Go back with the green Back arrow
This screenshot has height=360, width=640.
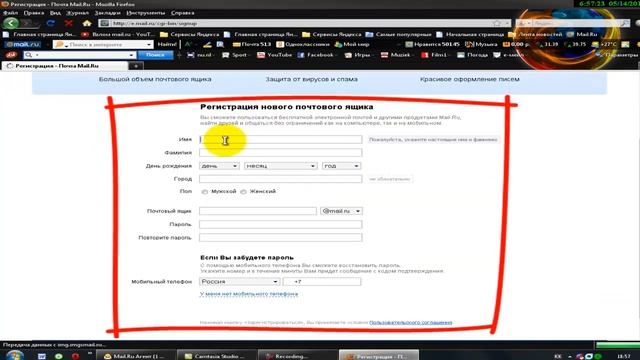tap(11, 24)
